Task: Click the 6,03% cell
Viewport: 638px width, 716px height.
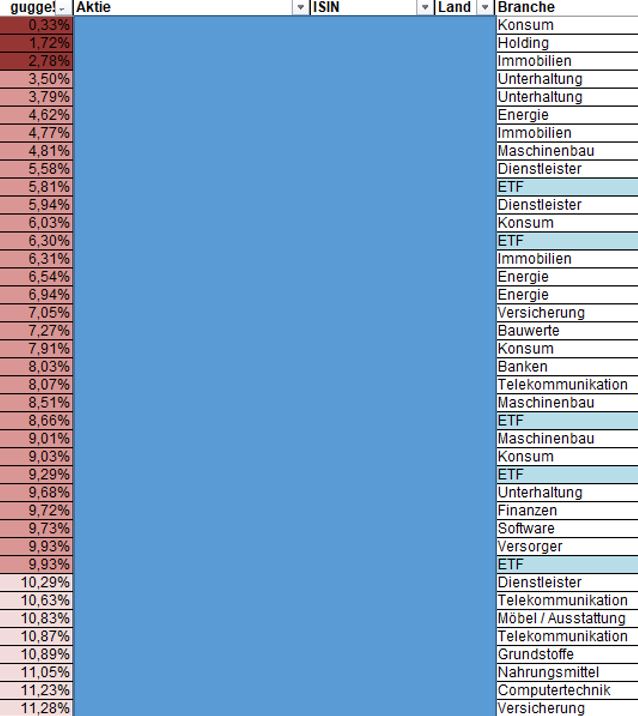Action: pos(36,223)
